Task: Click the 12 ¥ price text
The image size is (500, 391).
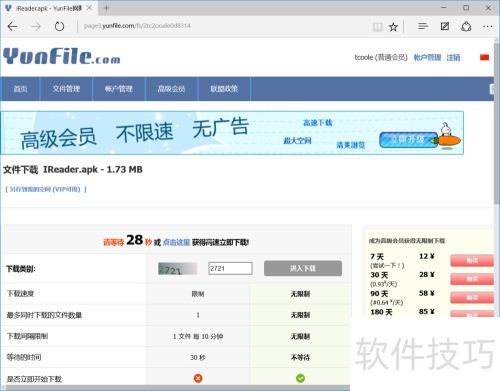Action: [x=427, y=256]
